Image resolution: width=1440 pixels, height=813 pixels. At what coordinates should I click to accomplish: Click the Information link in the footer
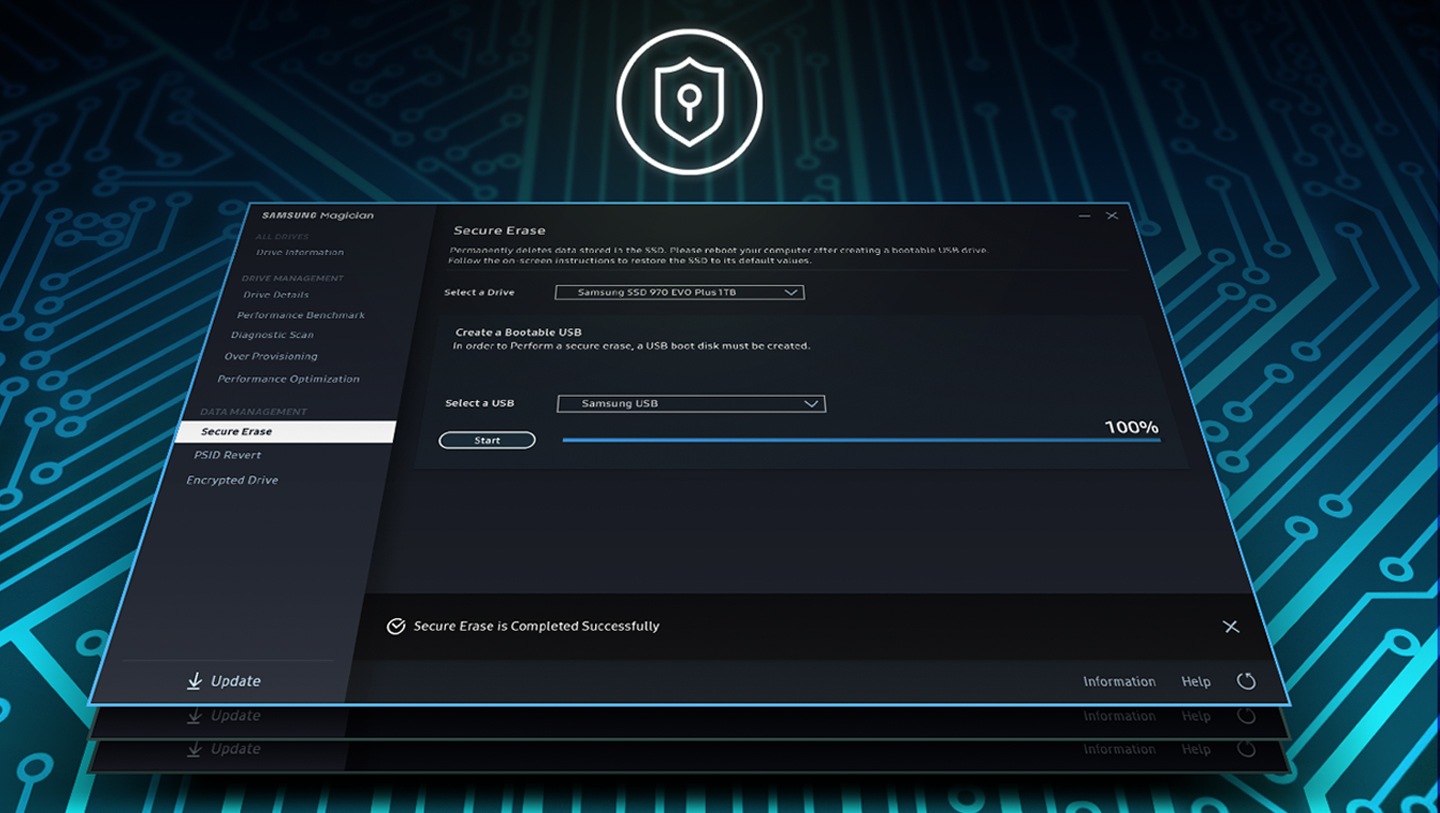[x=1119, y=681]
